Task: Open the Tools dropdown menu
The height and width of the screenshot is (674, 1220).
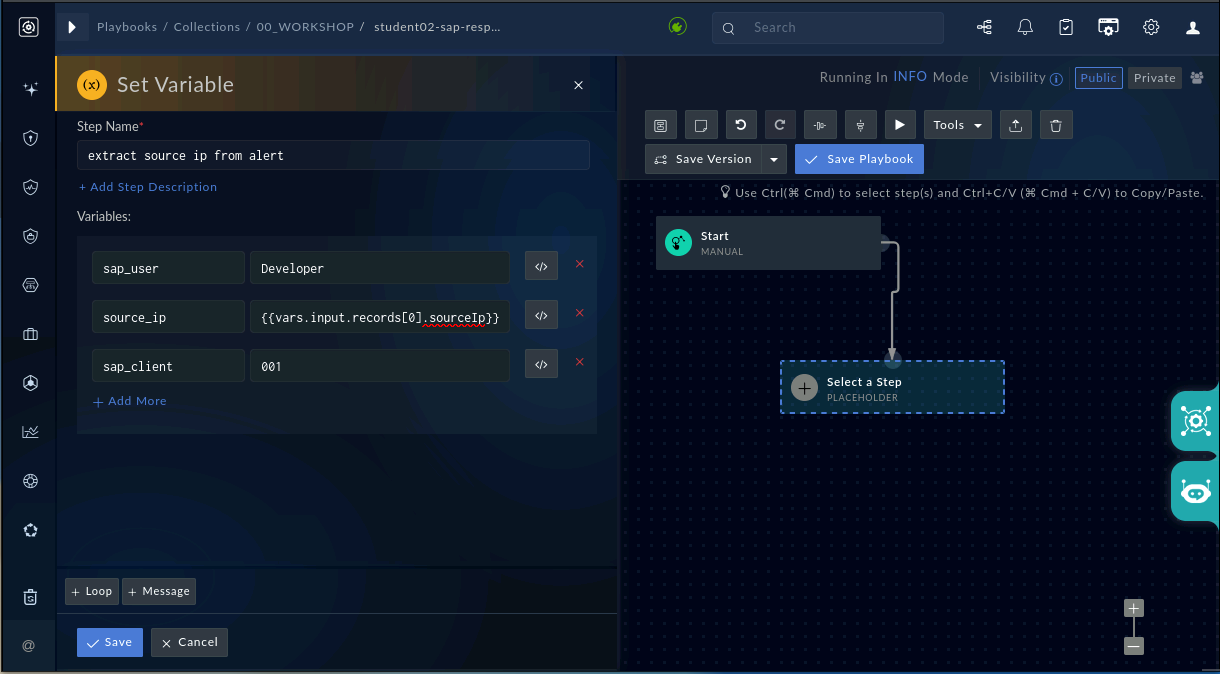Action: click(958, 125)
